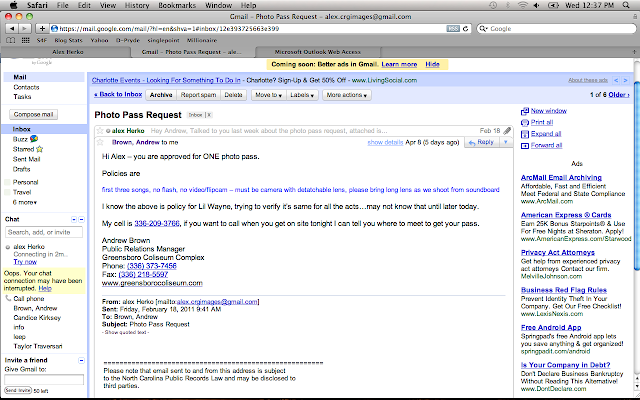Screen dimensions: 640x400
Task: Open Time Machine status icon
Action: click(493, 5)
